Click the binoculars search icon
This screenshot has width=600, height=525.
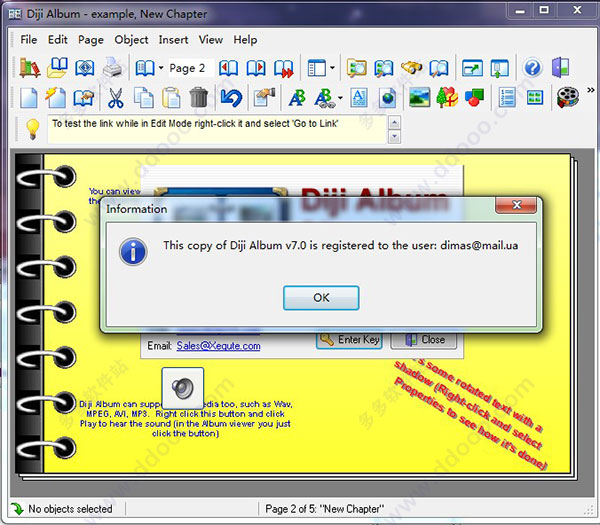[411, 68]
